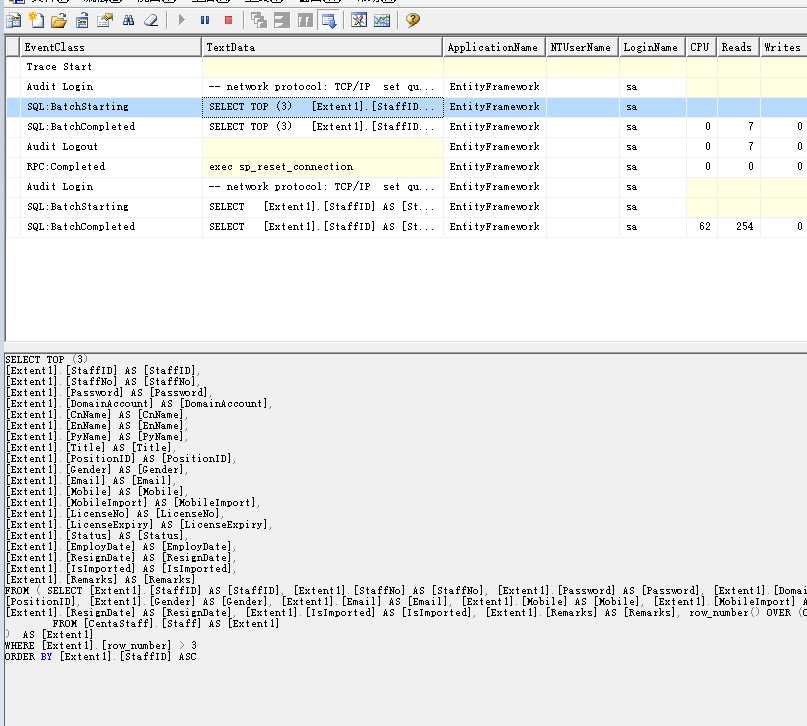Click the Reads value 254 cell
Image resolution: width=807 pixels, height=726 pixels.
pos(738,227)
